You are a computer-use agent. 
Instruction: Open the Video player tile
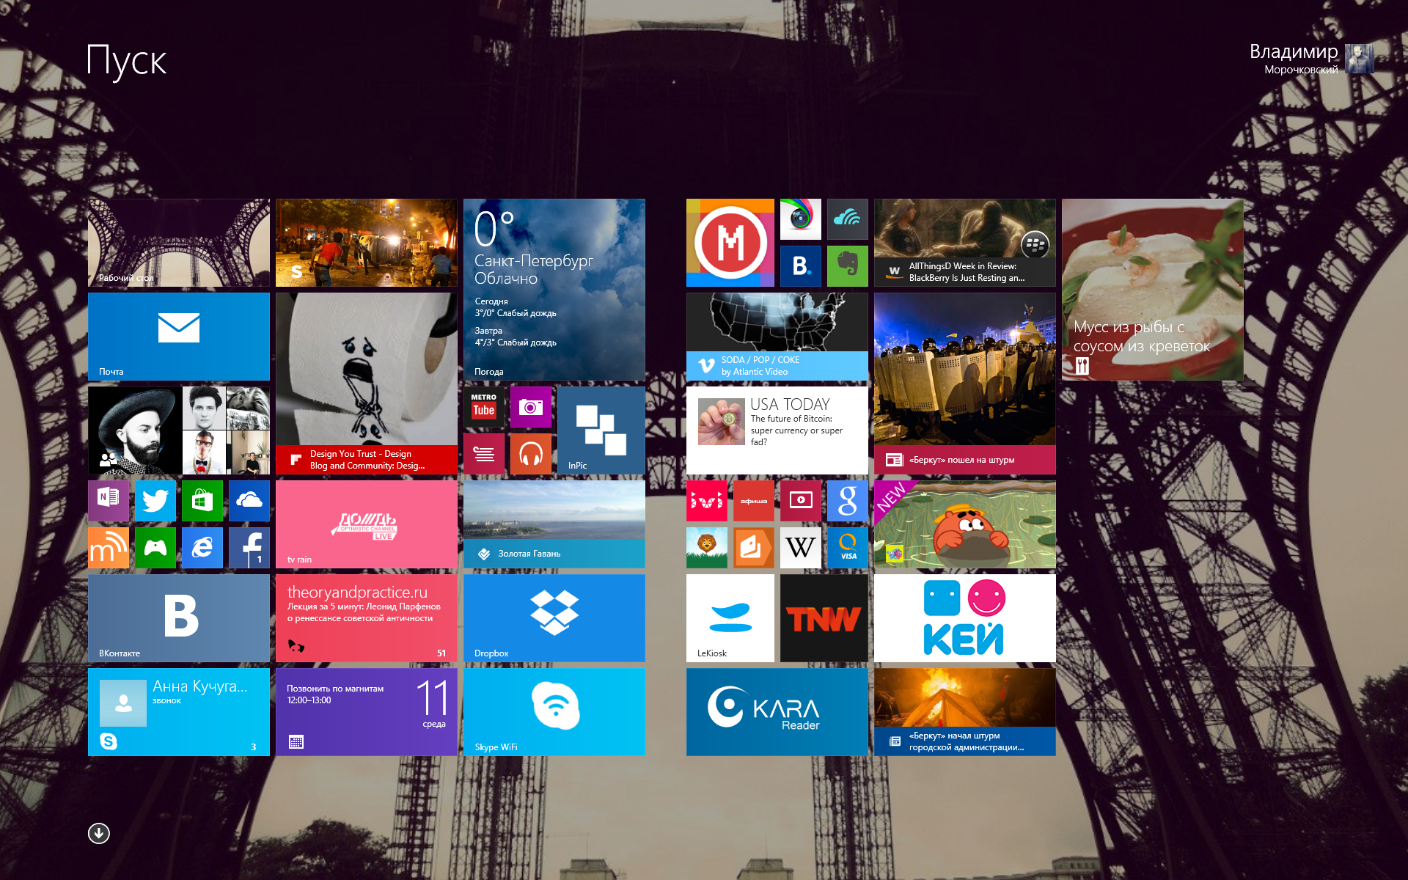click(801, 501)
